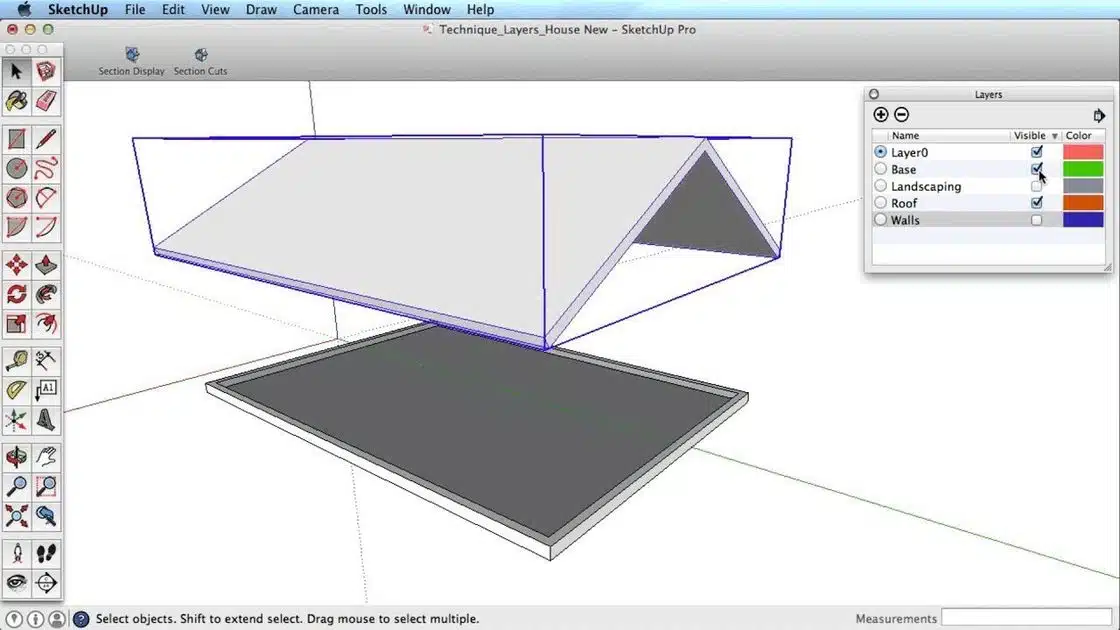Enable visibility for the Walls layer
Screen dimensions: 1120x630
coord(1036,220)
